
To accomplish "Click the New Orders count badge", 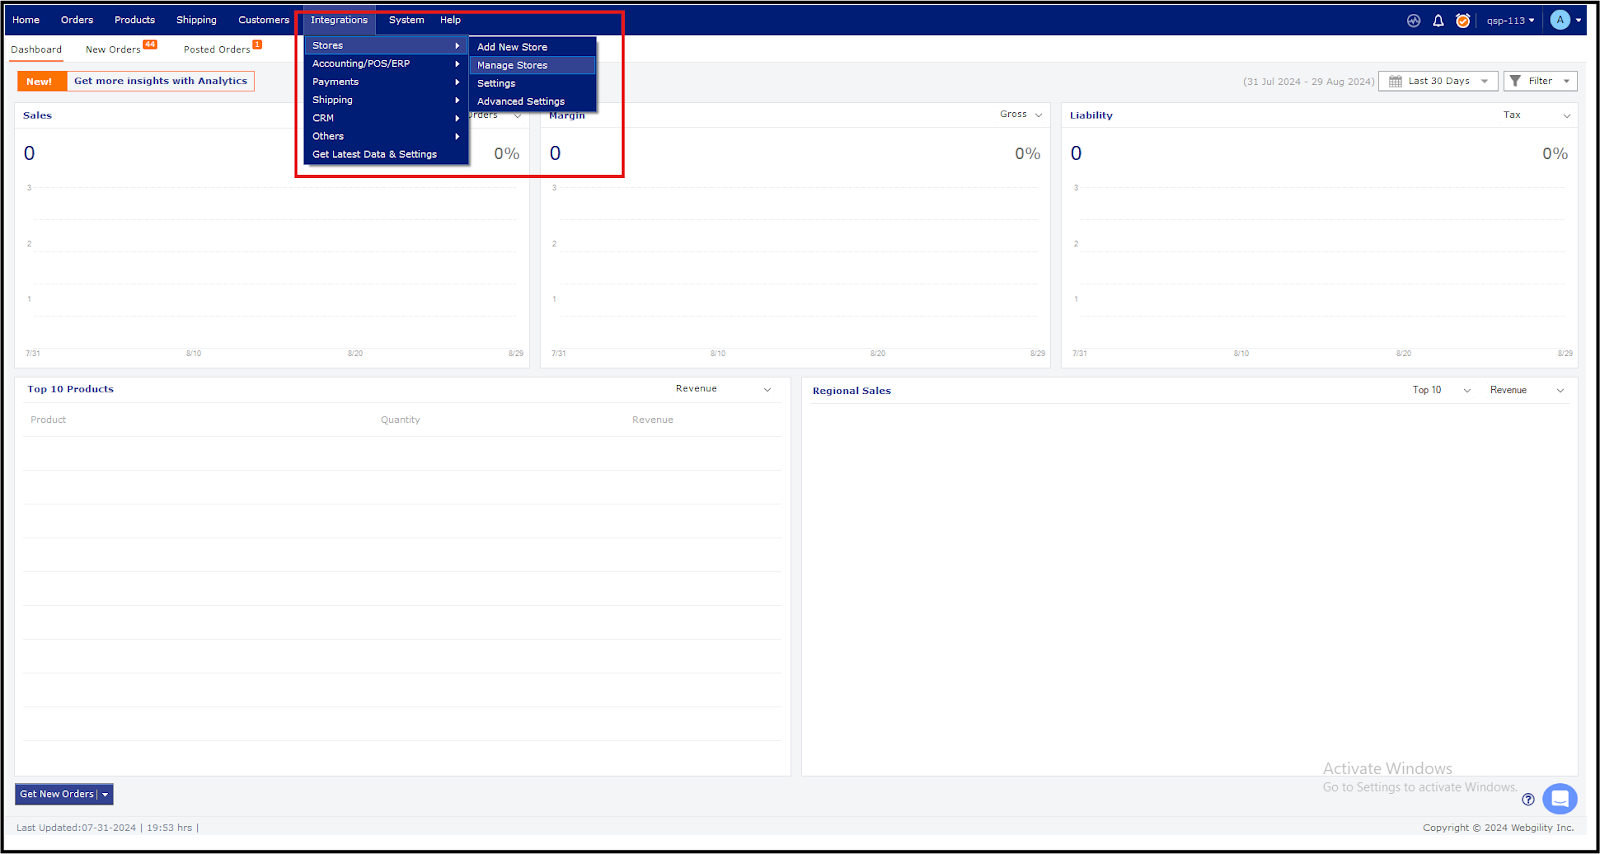I will coord(150,44).
